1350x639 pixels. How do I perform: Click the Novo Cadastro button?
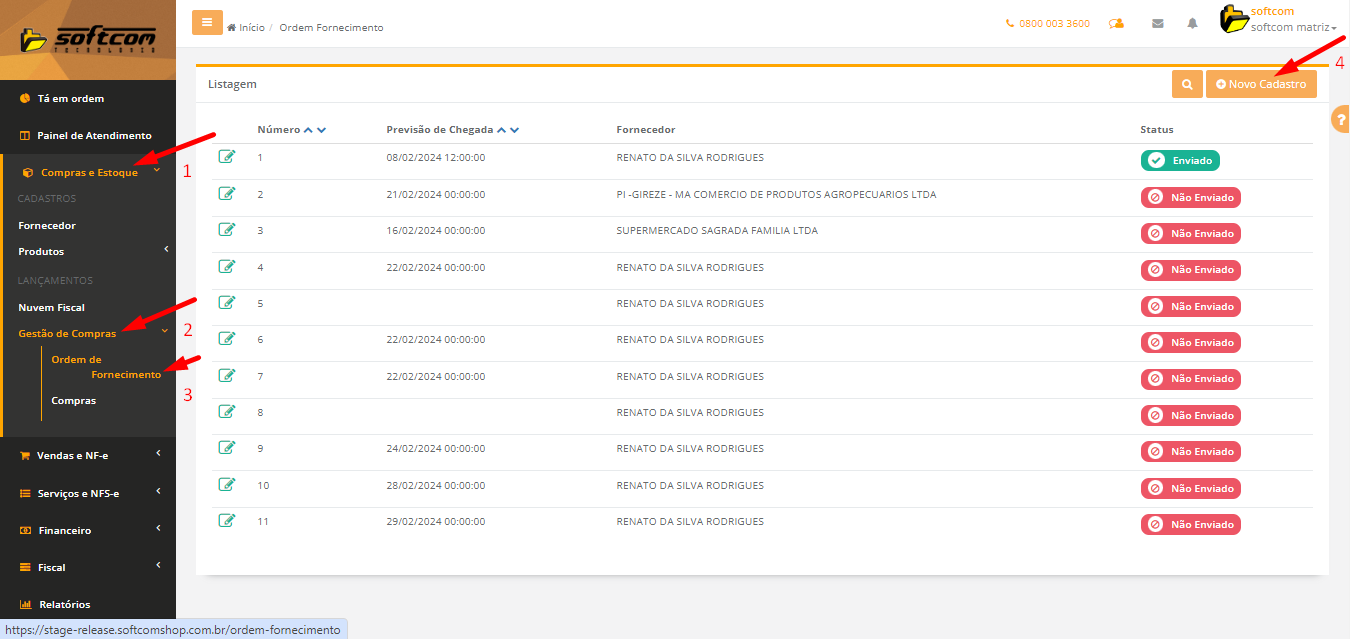pyautogui.click(x=1261, y=85)
